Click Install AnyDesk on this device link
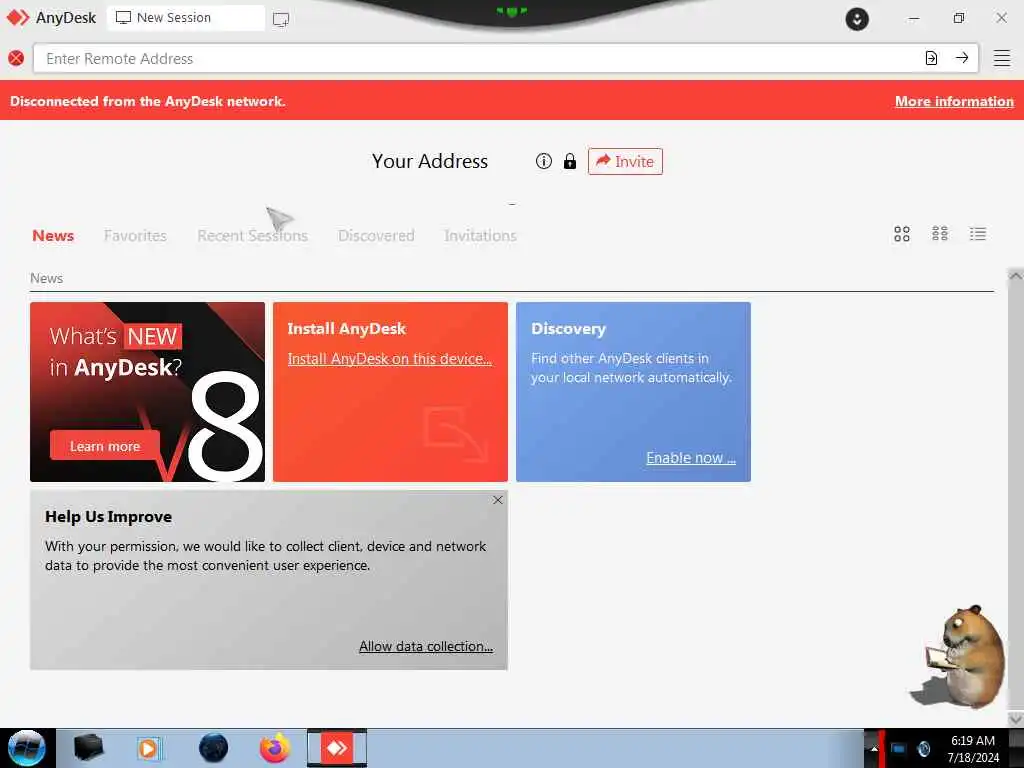 tap(389, 359)
